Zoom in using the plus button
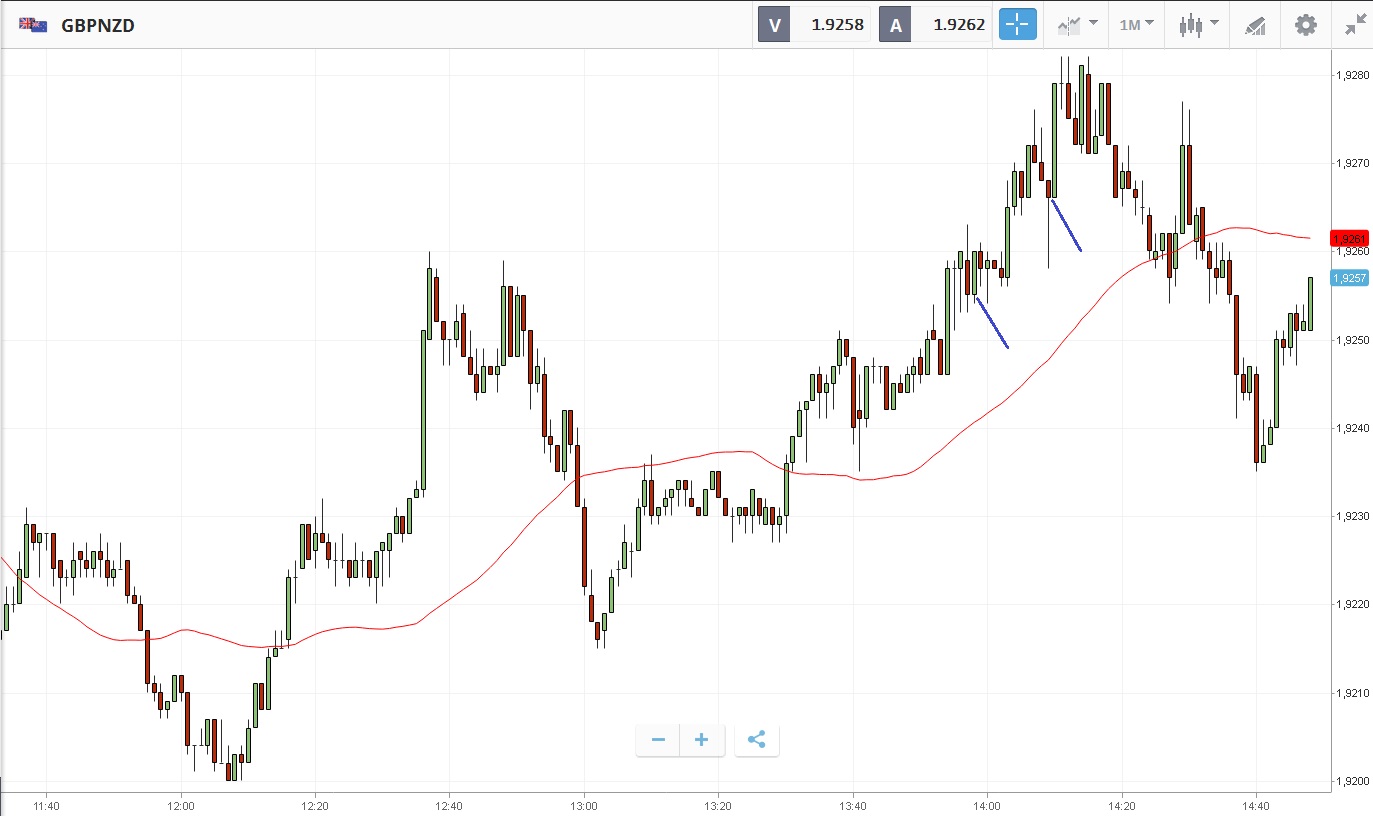 click(x=702, y=740)
